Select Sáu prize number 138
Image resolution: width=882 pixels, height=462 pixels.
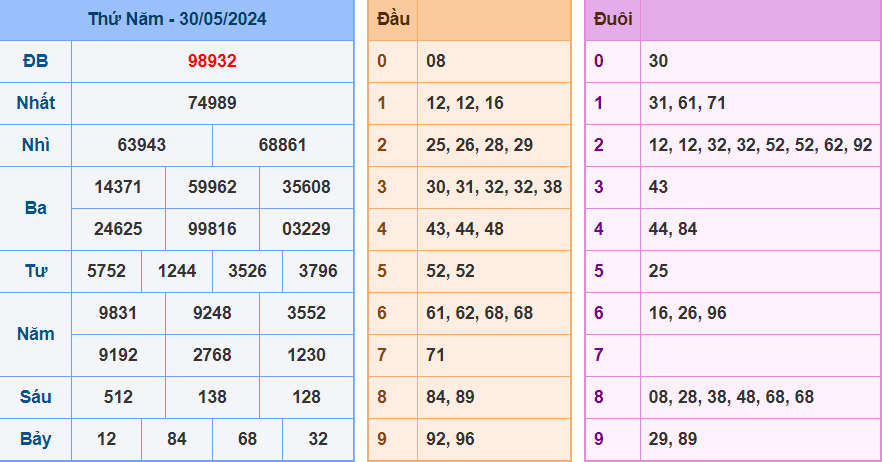pyautogui.click(x=212, y=397)
